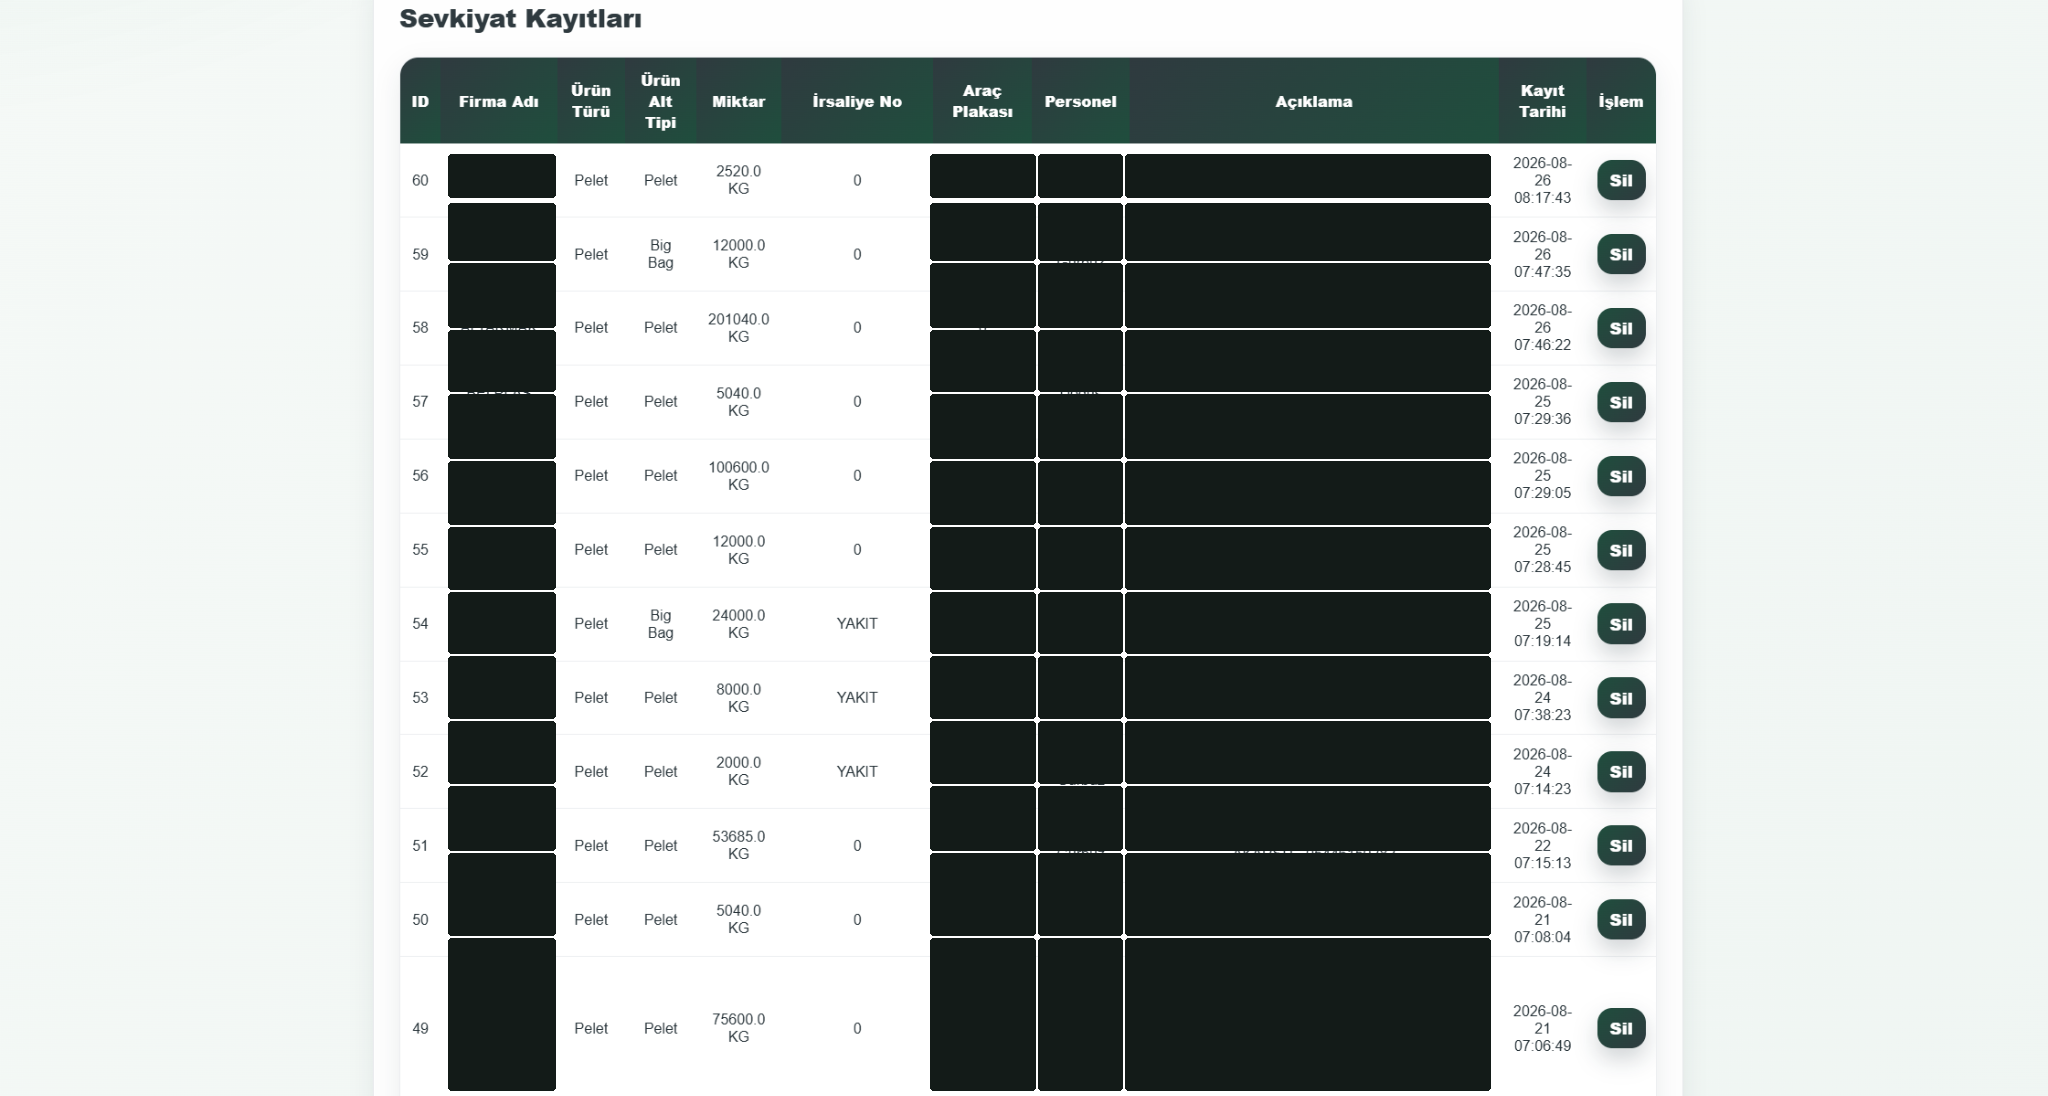This screenshot has height=1096, width=2048.
Task: Click the 8000.0 KG quantity cell
Action: [x=738, y=698]
